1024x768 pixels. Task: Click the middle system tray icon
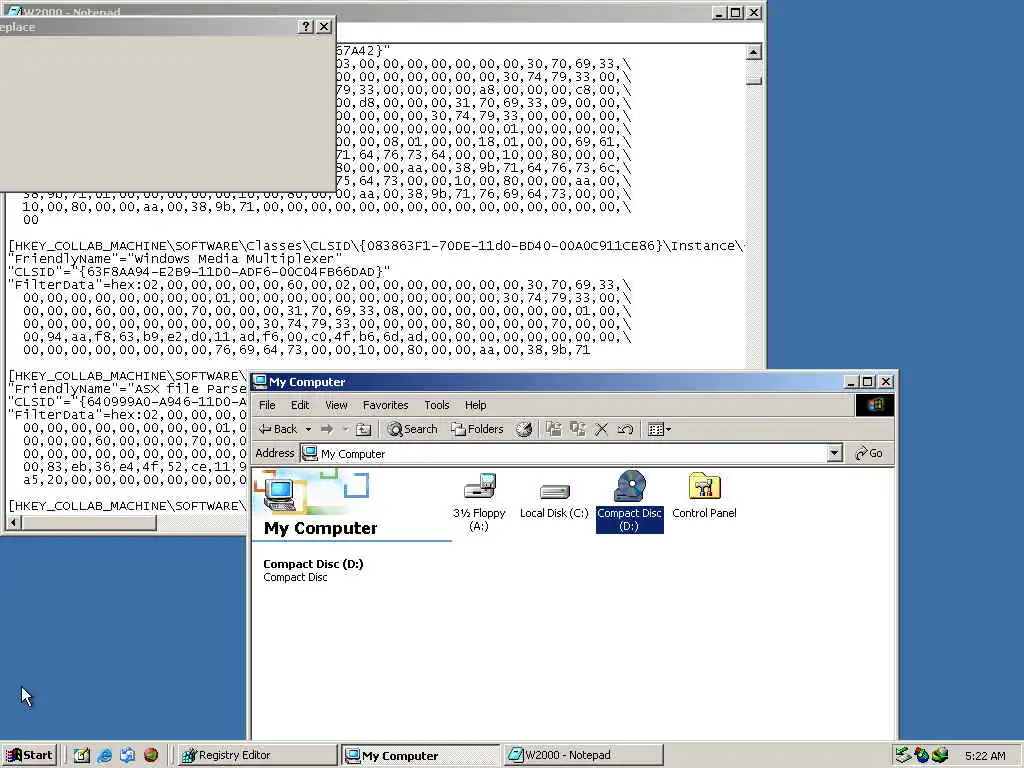[x=921, y=755]
